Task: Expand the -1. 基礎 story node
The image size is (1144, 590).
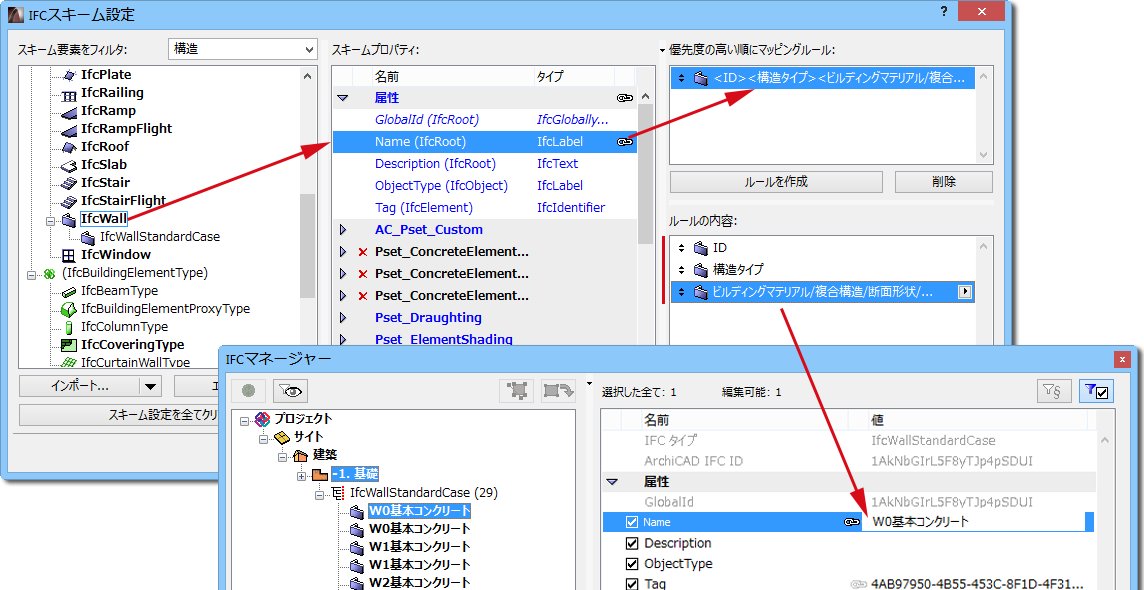Action: (x=301, y=475)
